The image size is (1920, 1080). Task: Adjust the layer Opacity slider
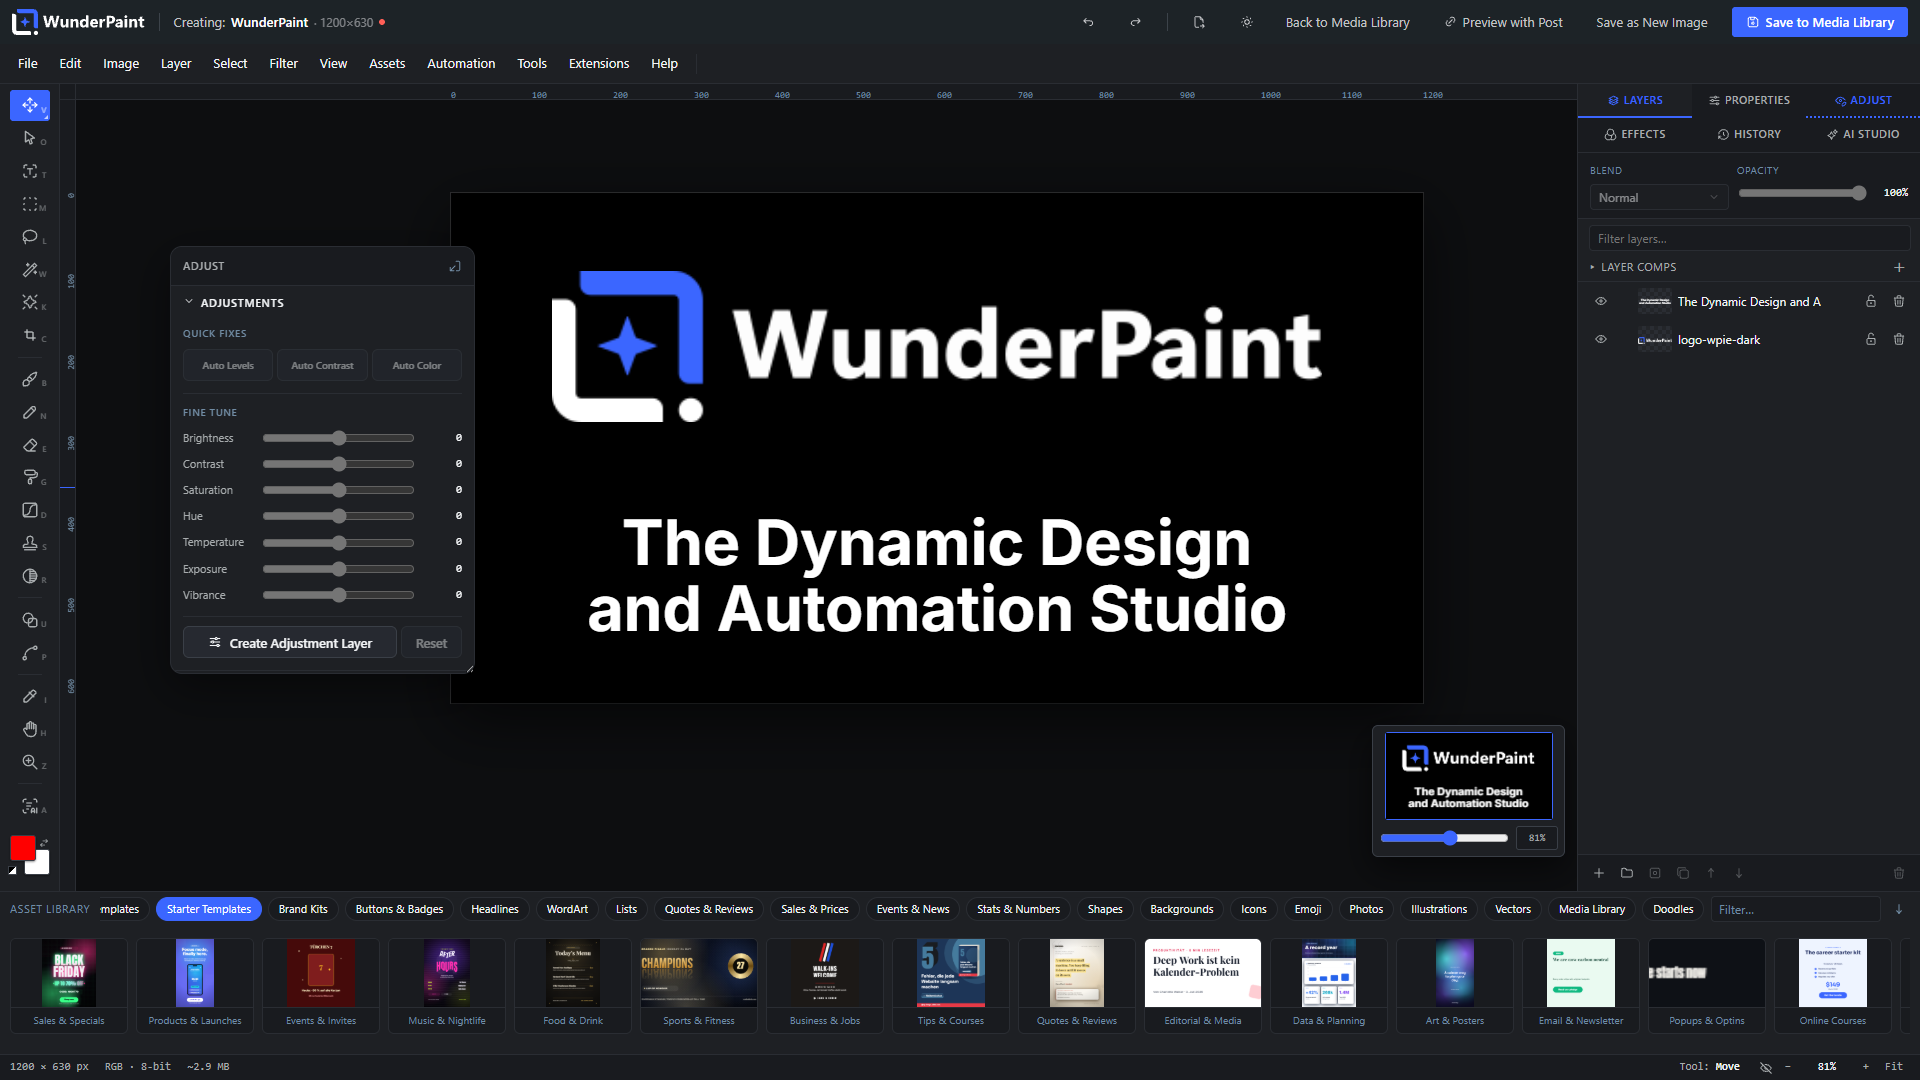(x=1803, y=193)
